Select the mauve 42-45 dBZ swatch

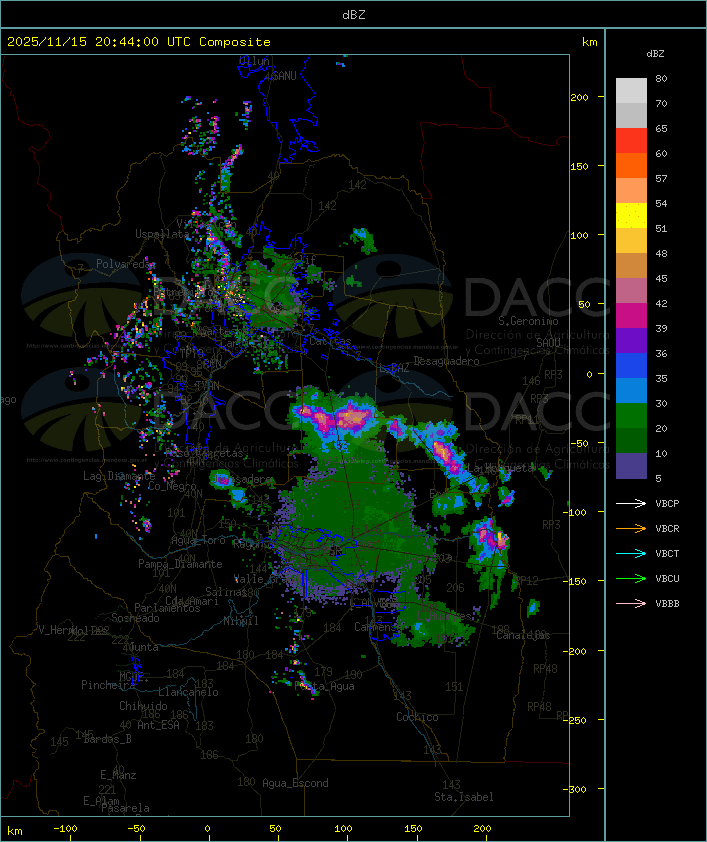pyautogui.click(x=631, y=291)
